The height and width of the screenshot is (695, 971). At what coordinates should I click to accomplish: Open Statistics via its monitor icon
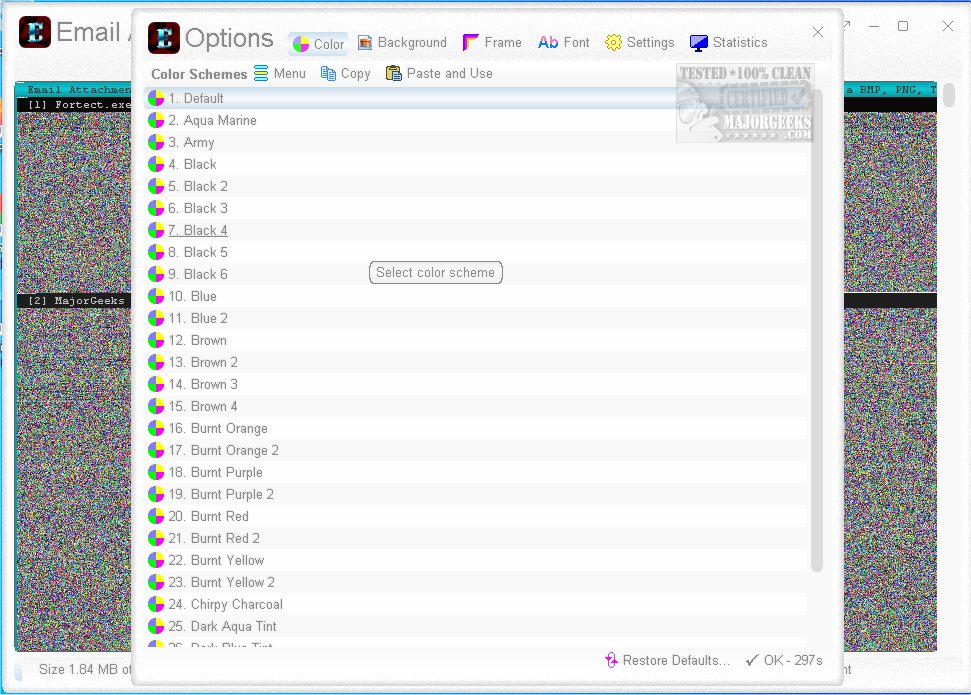697,42
